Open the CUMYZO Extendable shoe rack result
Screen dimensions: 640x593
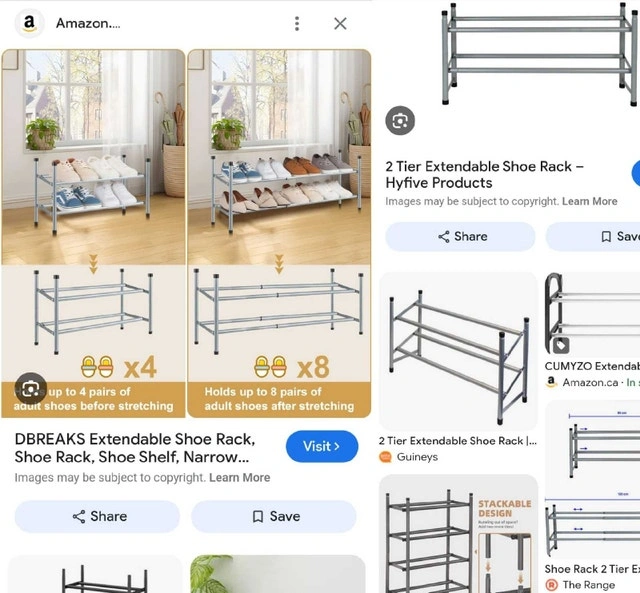point(592,366)
